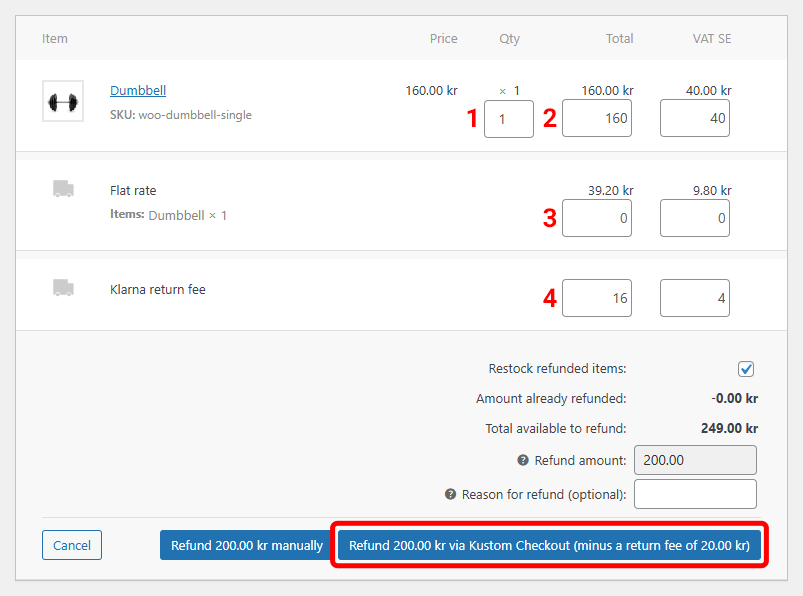
Task: Click the Dumbbell VAT refund field
Action: point(694,119)
